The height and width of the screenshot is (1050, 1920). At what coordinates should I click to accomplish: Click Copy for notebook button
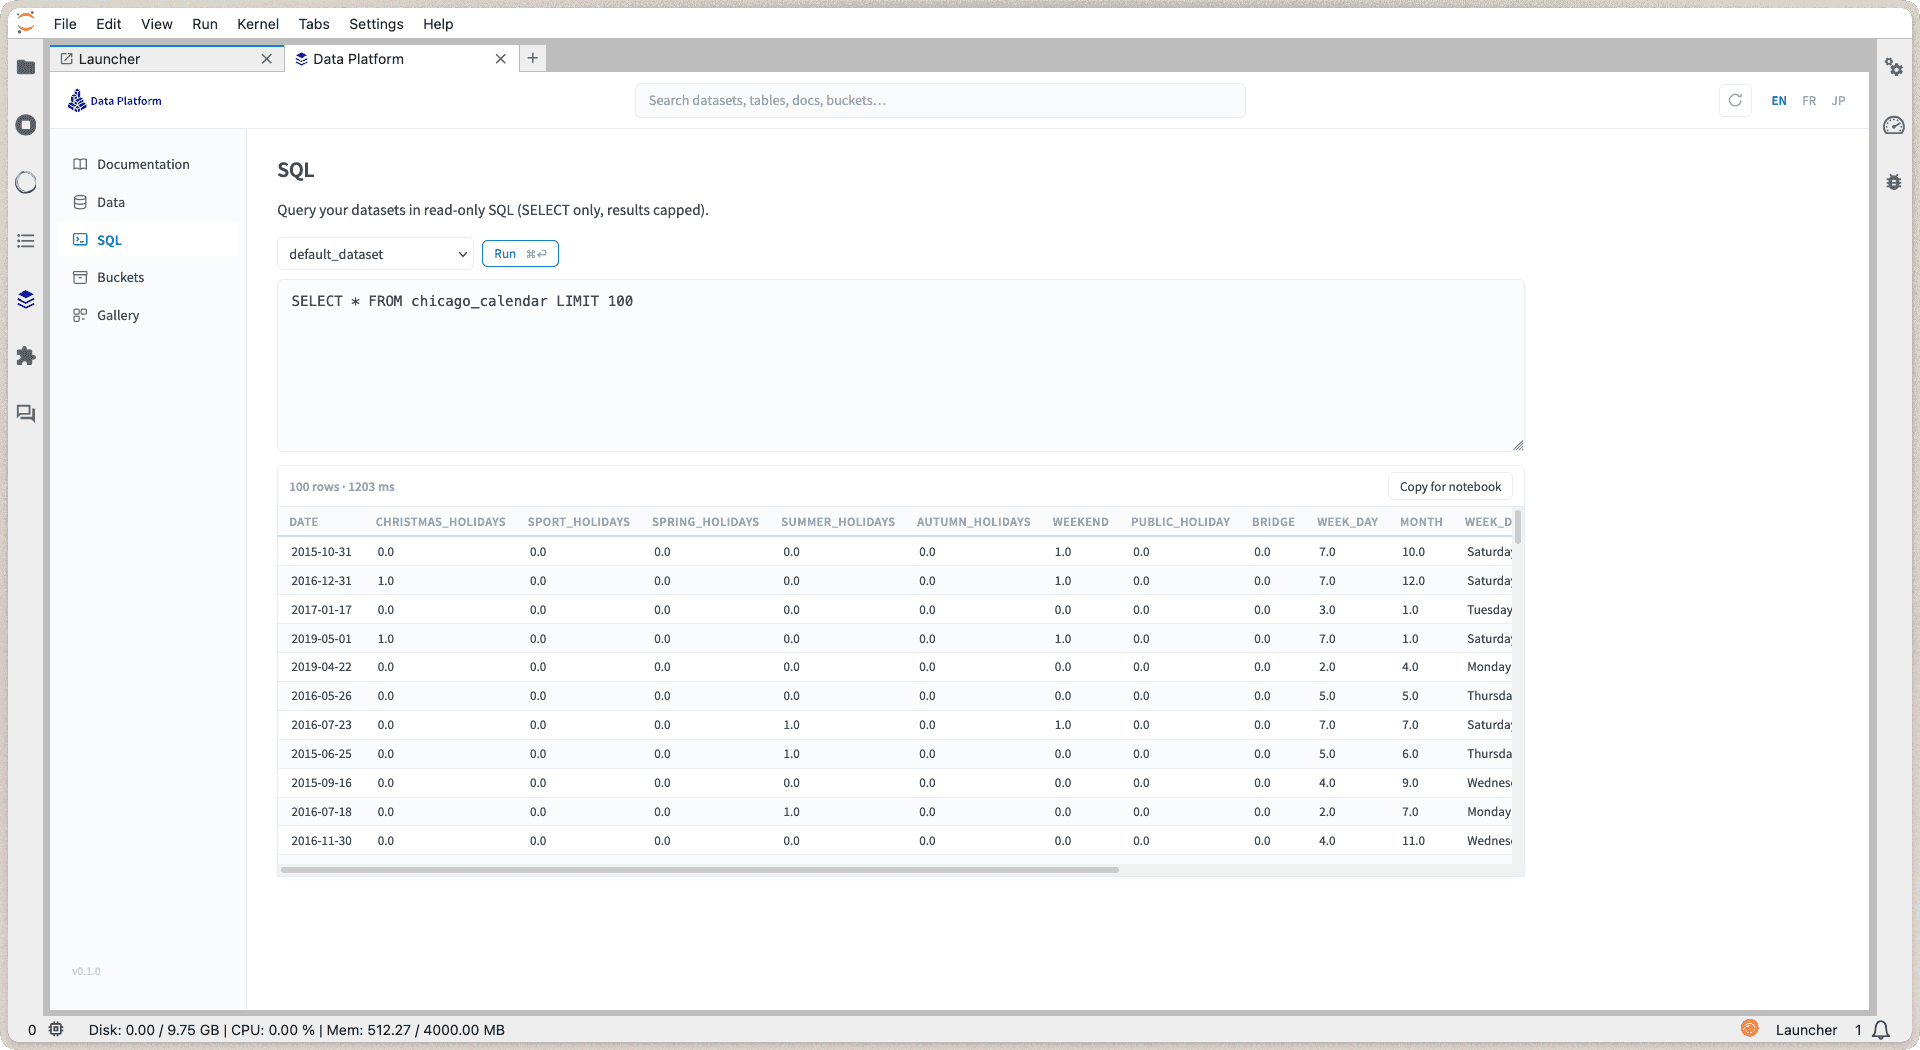[1450, 487]
